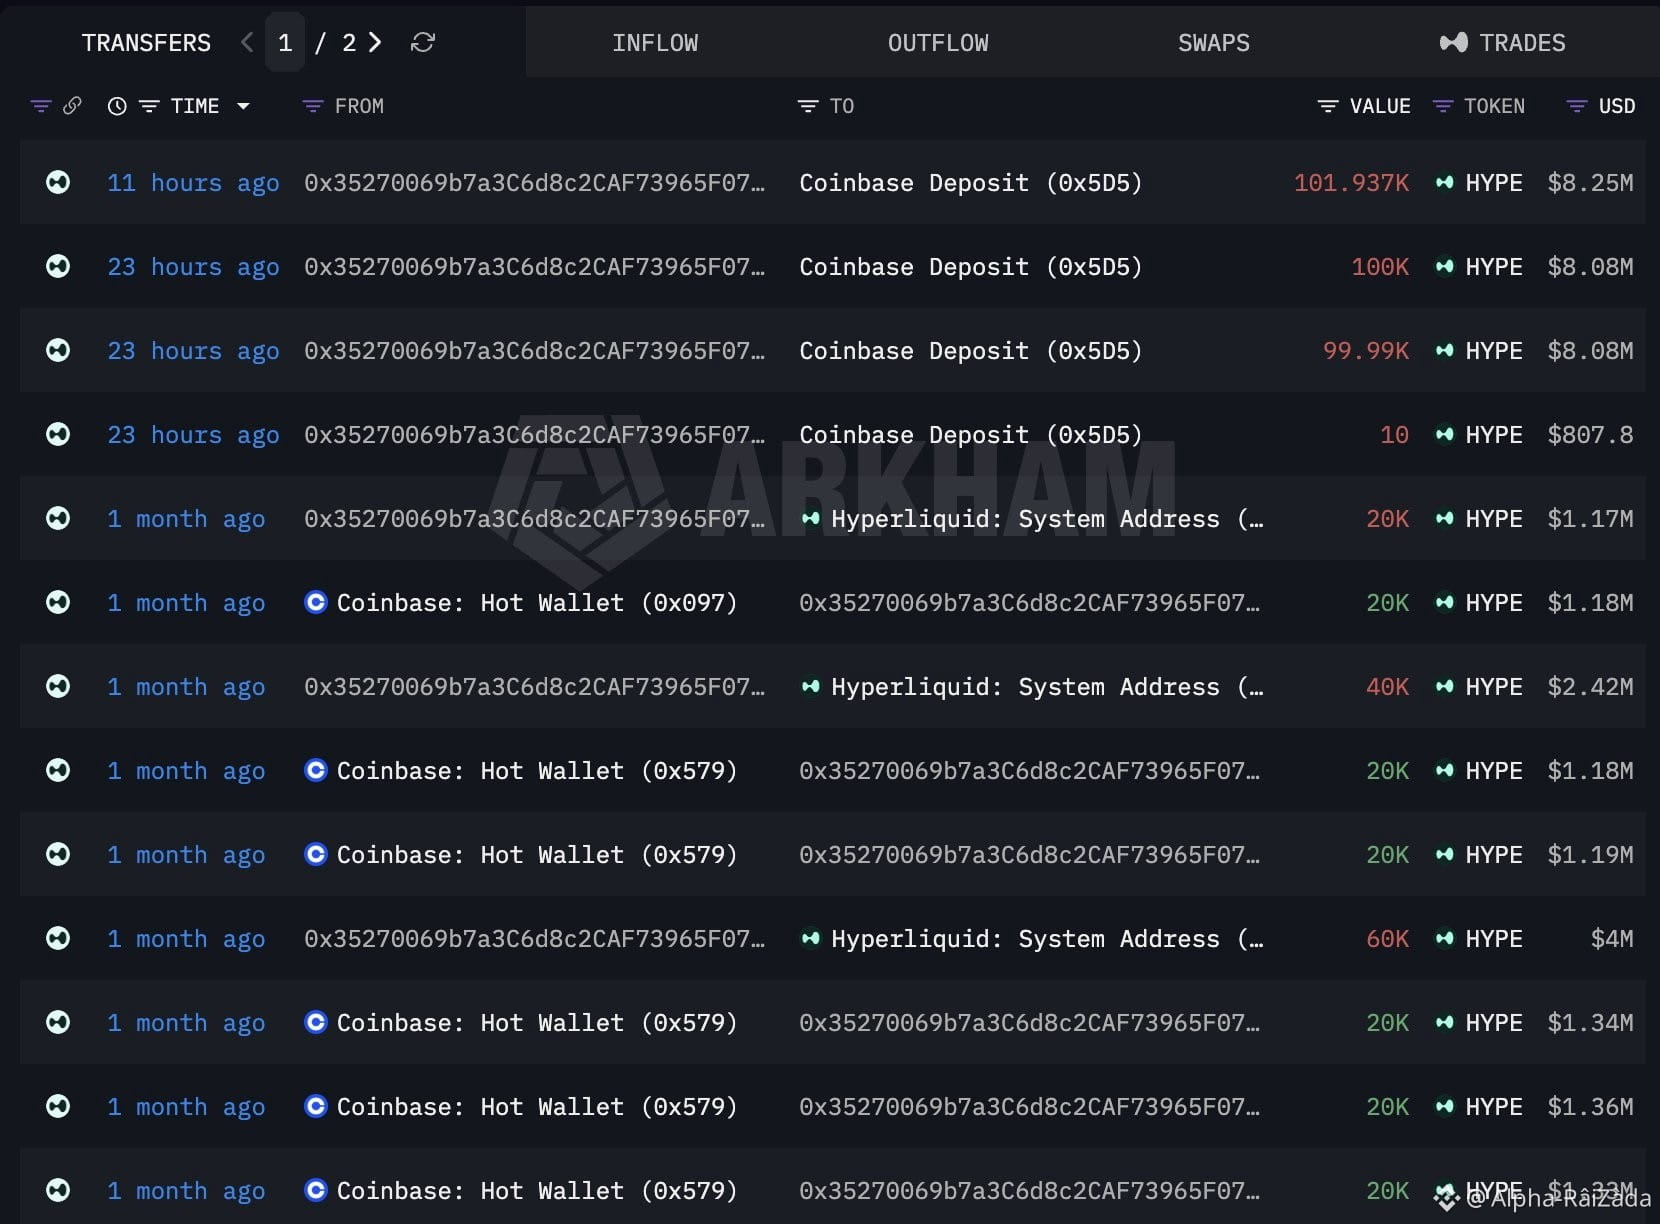Click chain icon on 100K transfer row
The width and height of the screenshot is (1660, 1224).
pyautogui.click(x=58, y=266)
